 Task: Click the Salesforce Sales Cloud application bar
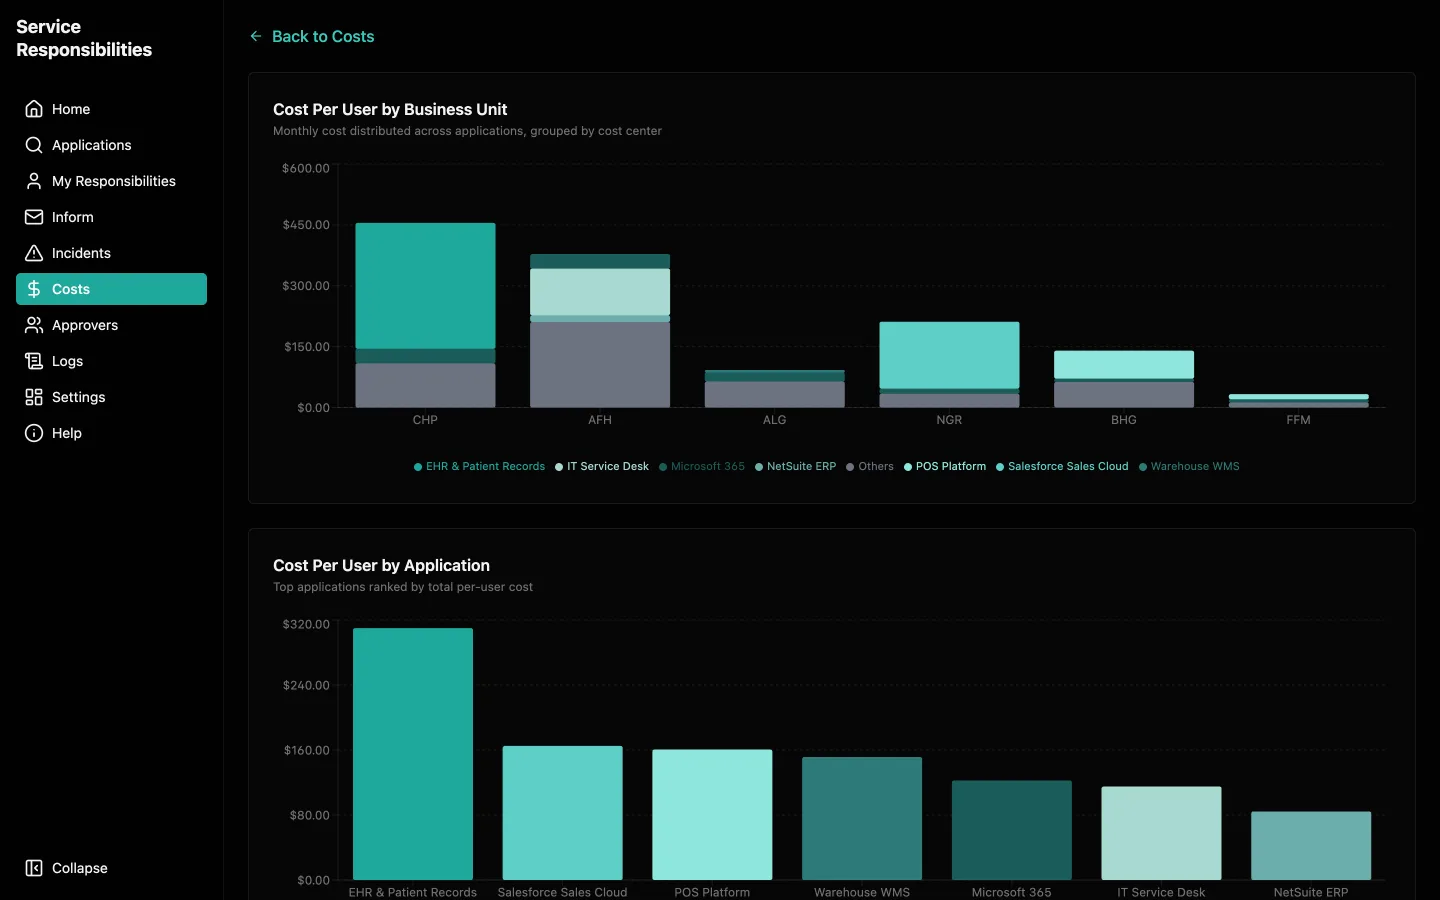point(562,813)
